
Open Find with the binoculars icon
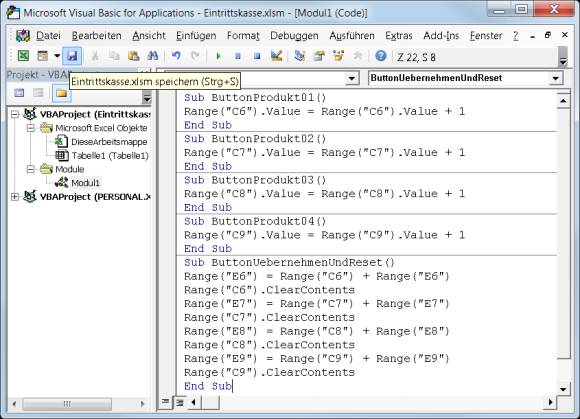tap(153, 56)
